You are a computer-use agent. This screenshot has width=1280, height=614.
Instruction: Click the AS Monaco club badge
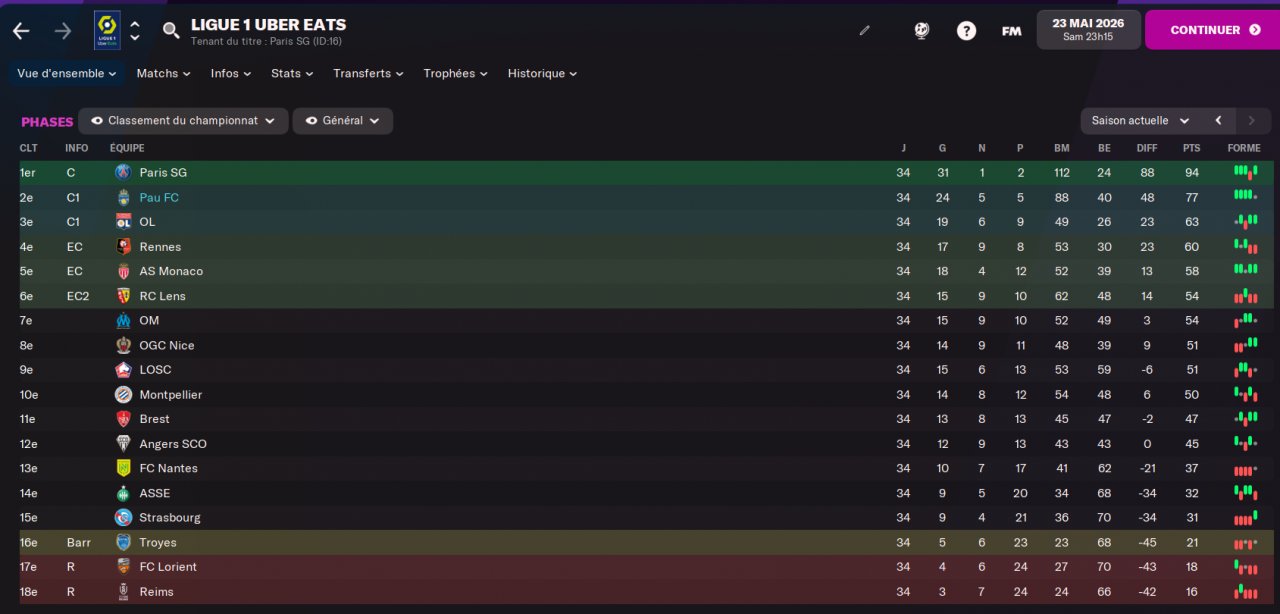[123, 271]
